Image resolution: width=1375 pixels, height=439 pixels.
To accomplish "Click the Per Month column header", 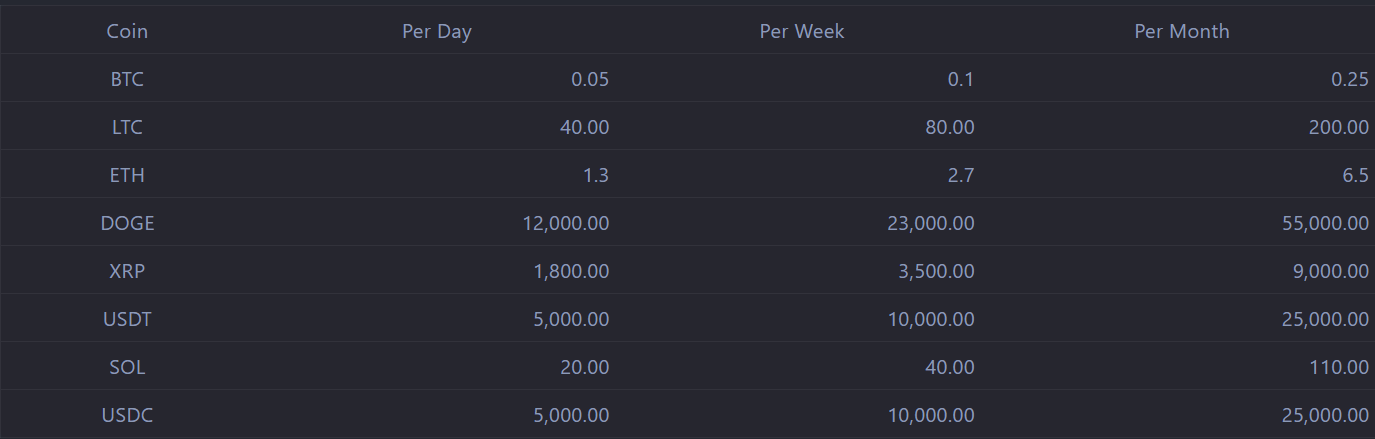I will [1182, 31].
